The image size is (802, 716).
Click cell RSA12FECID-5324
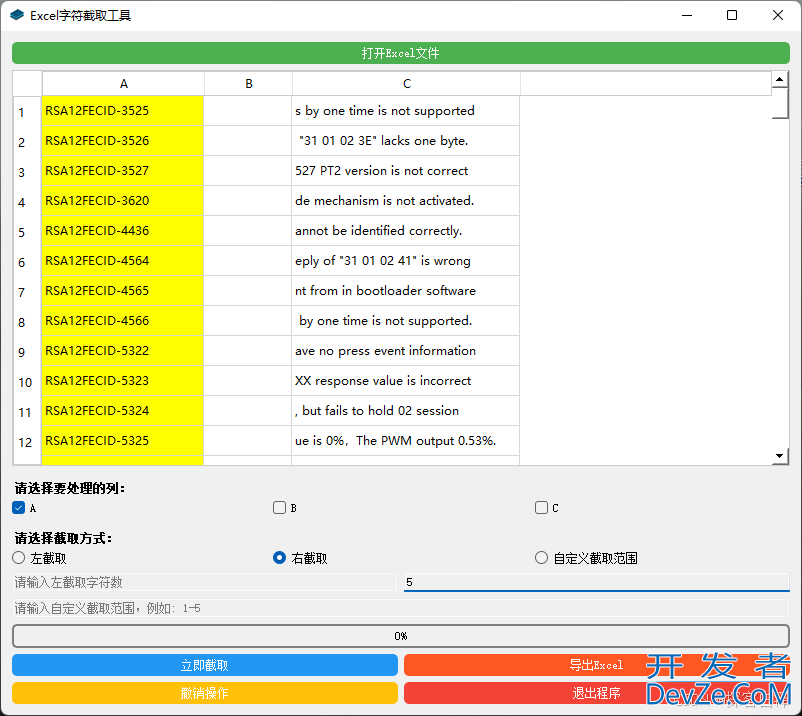(123, 411)
